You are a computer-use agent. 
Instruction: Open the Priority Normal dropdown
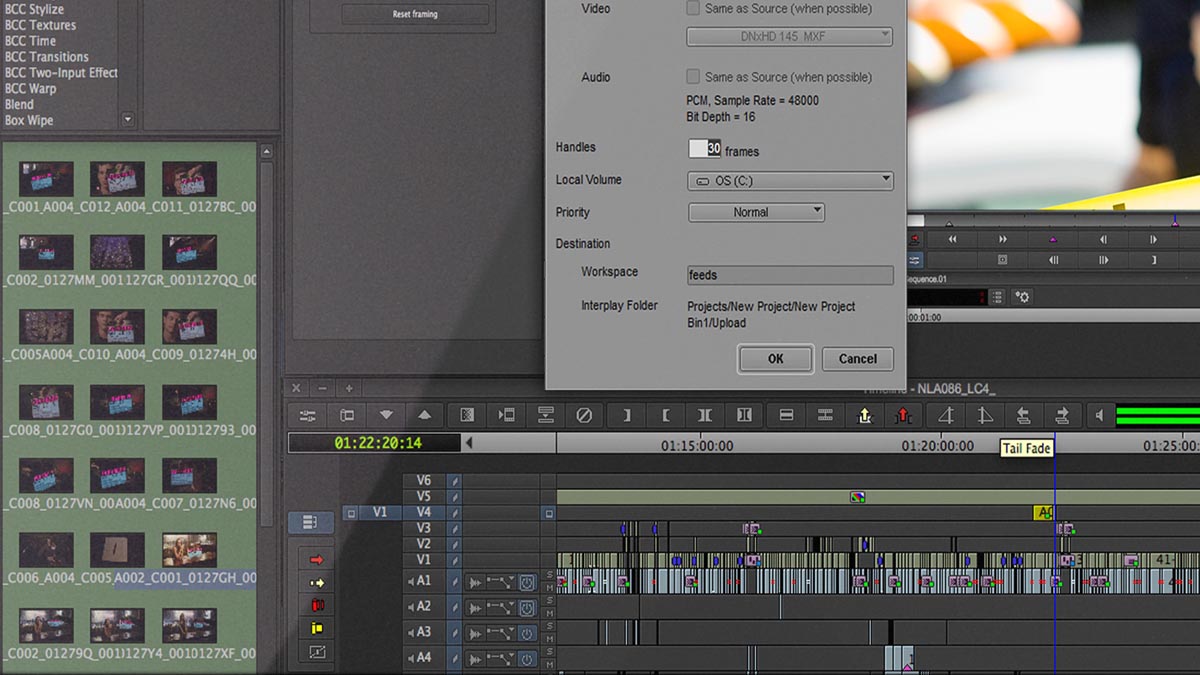(756, 212)
